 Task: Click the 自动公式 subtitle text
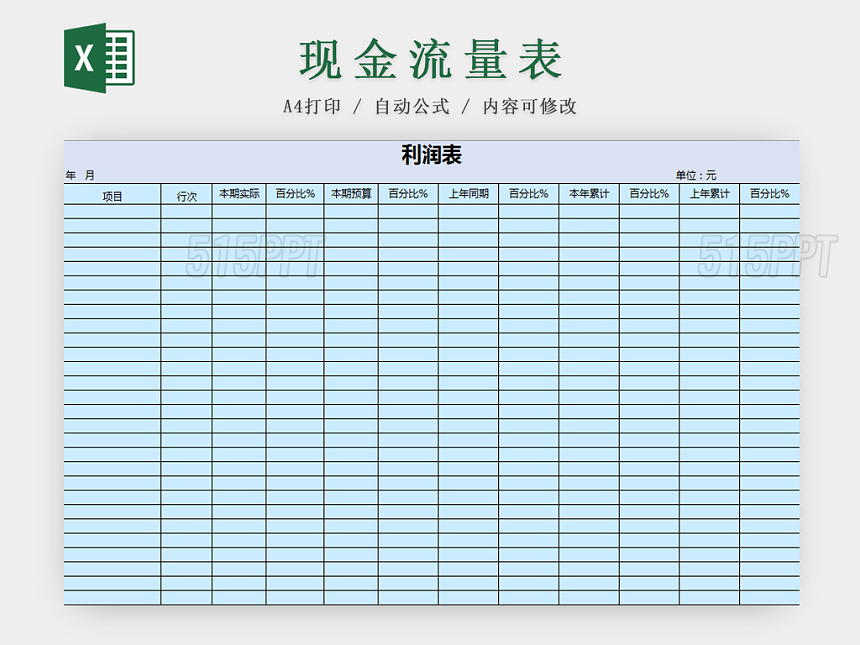click(412, 106)
